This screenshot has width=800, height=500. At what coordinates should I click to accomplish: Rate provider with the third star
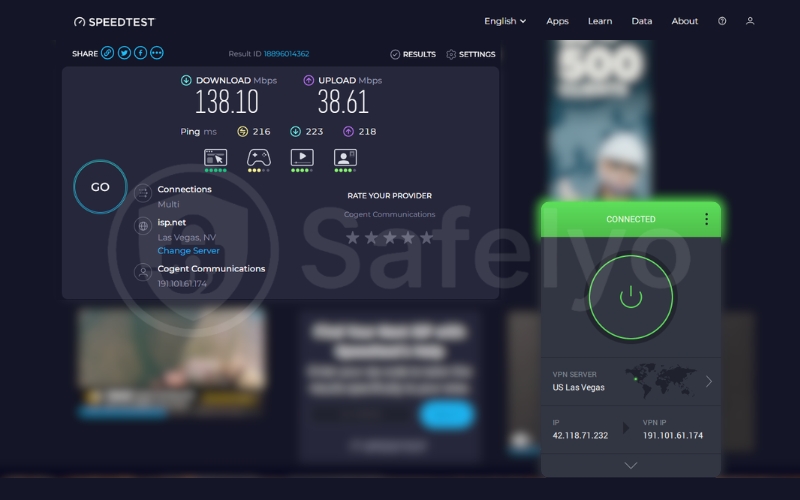click(x=389, y=237)
